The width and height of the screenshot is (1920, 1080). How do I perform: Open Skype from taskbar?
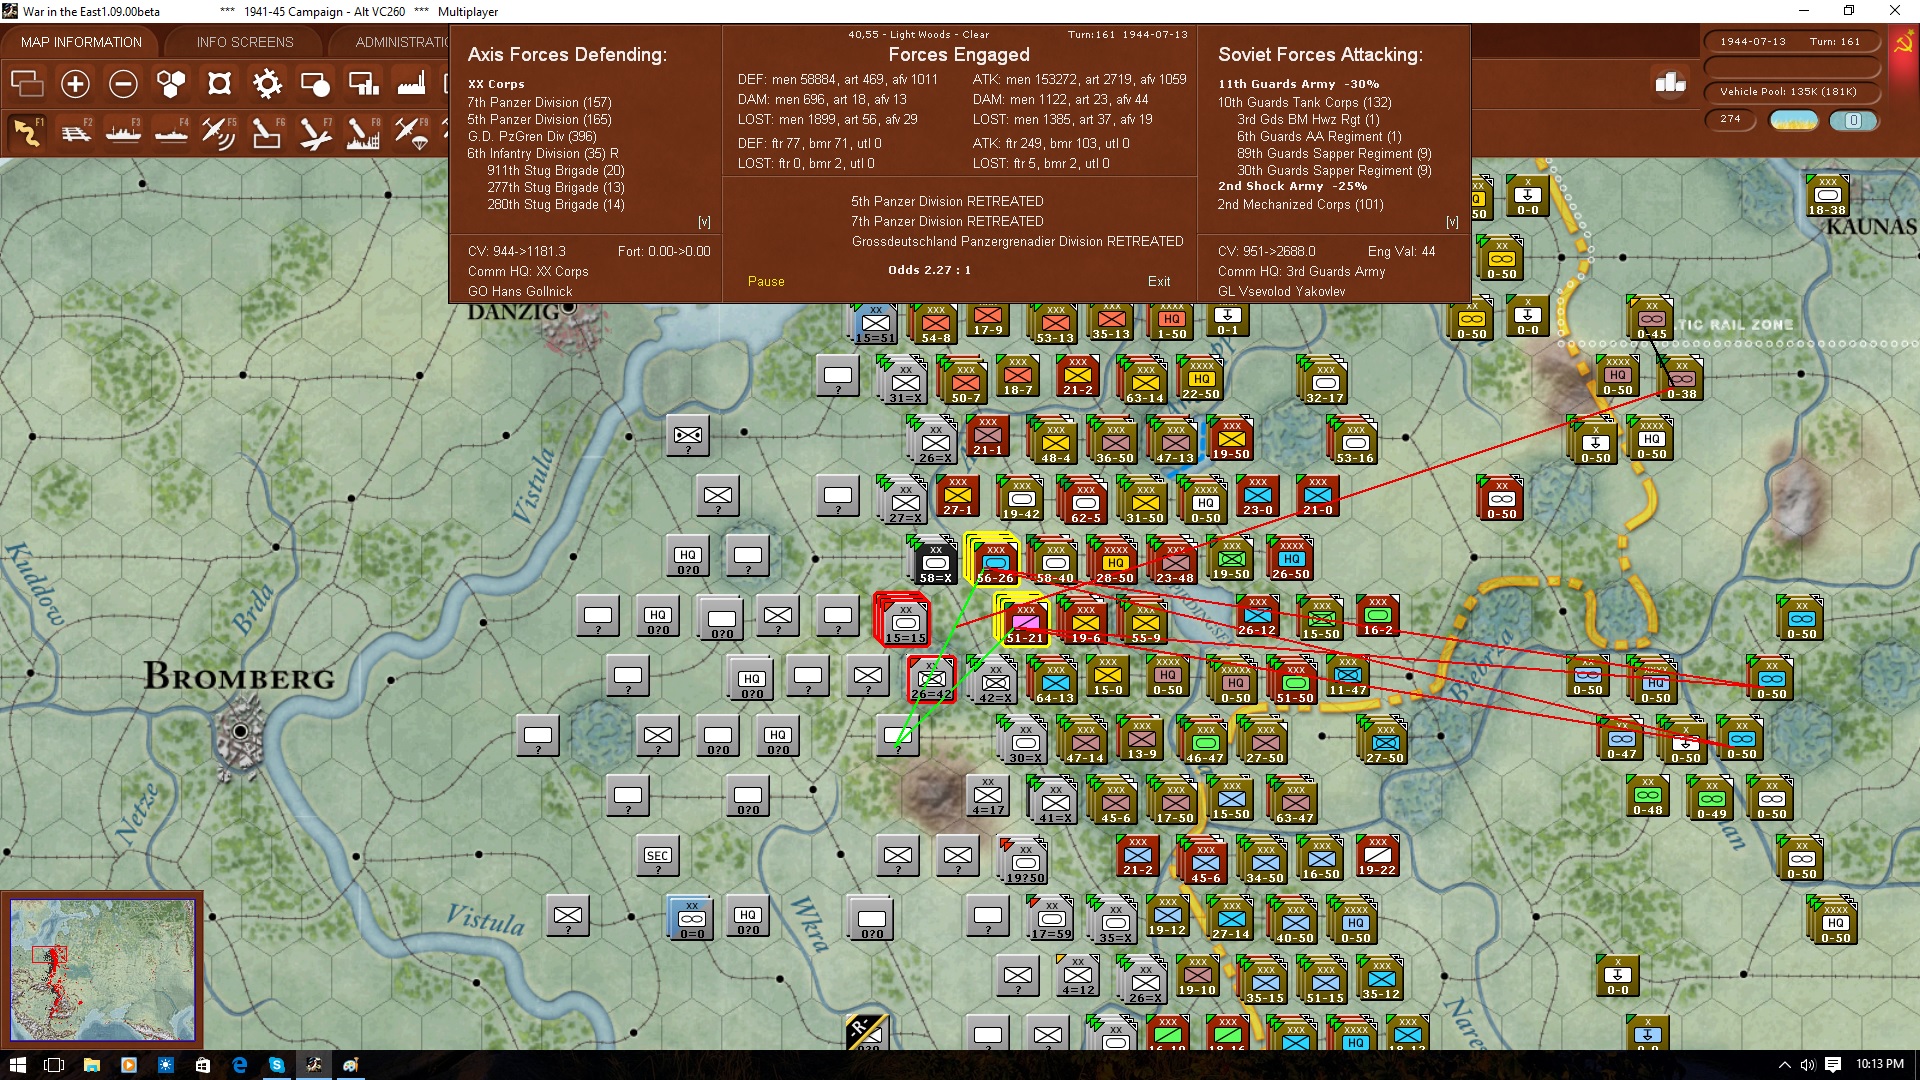[277, 1065]
